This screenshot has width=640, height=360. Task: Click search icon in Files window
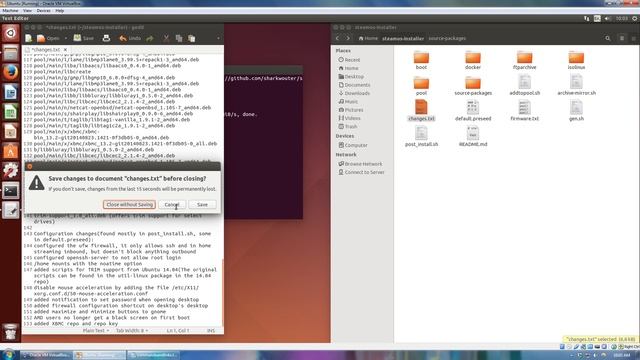click(608, 38)
